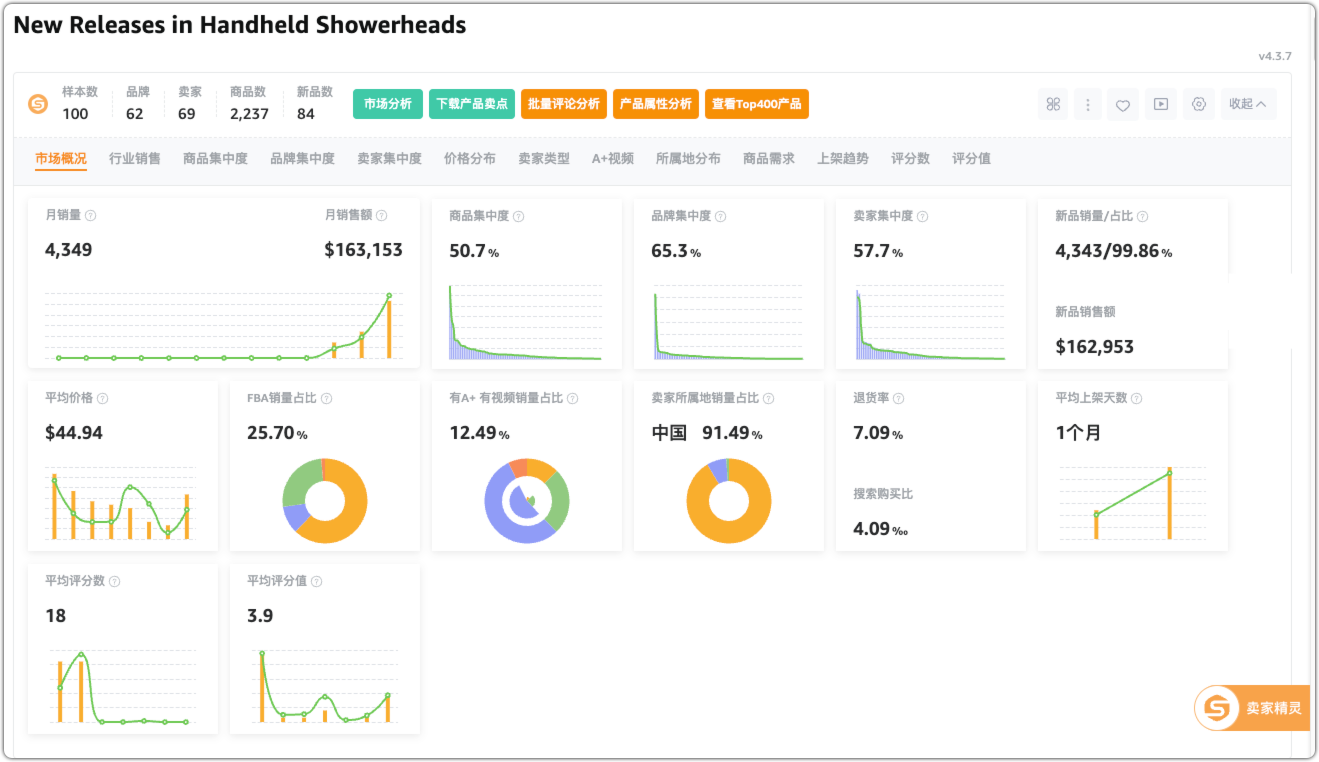Open the three-dot more options icon

click(x=1088, y=104)
